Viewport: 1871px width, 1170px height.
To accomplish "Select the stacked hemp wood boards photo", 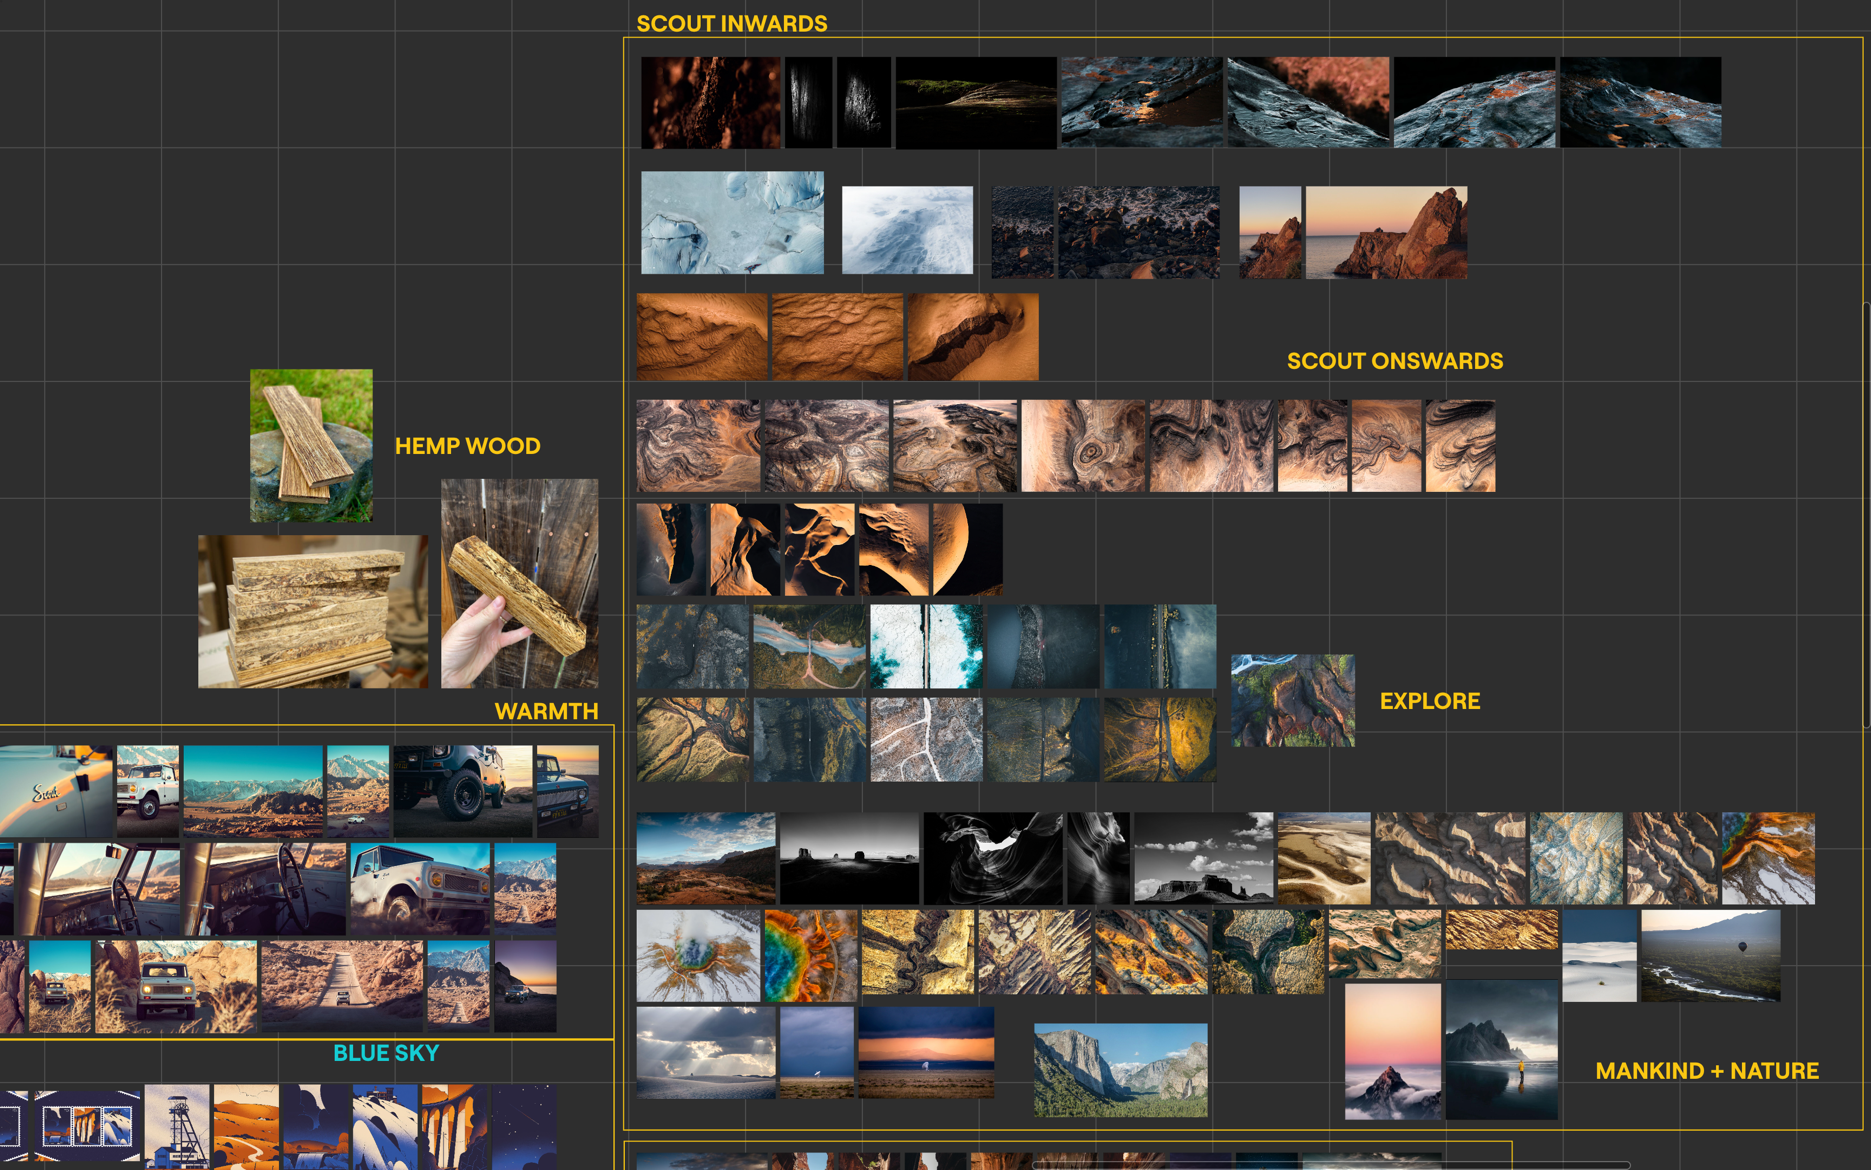I will 312,611.
